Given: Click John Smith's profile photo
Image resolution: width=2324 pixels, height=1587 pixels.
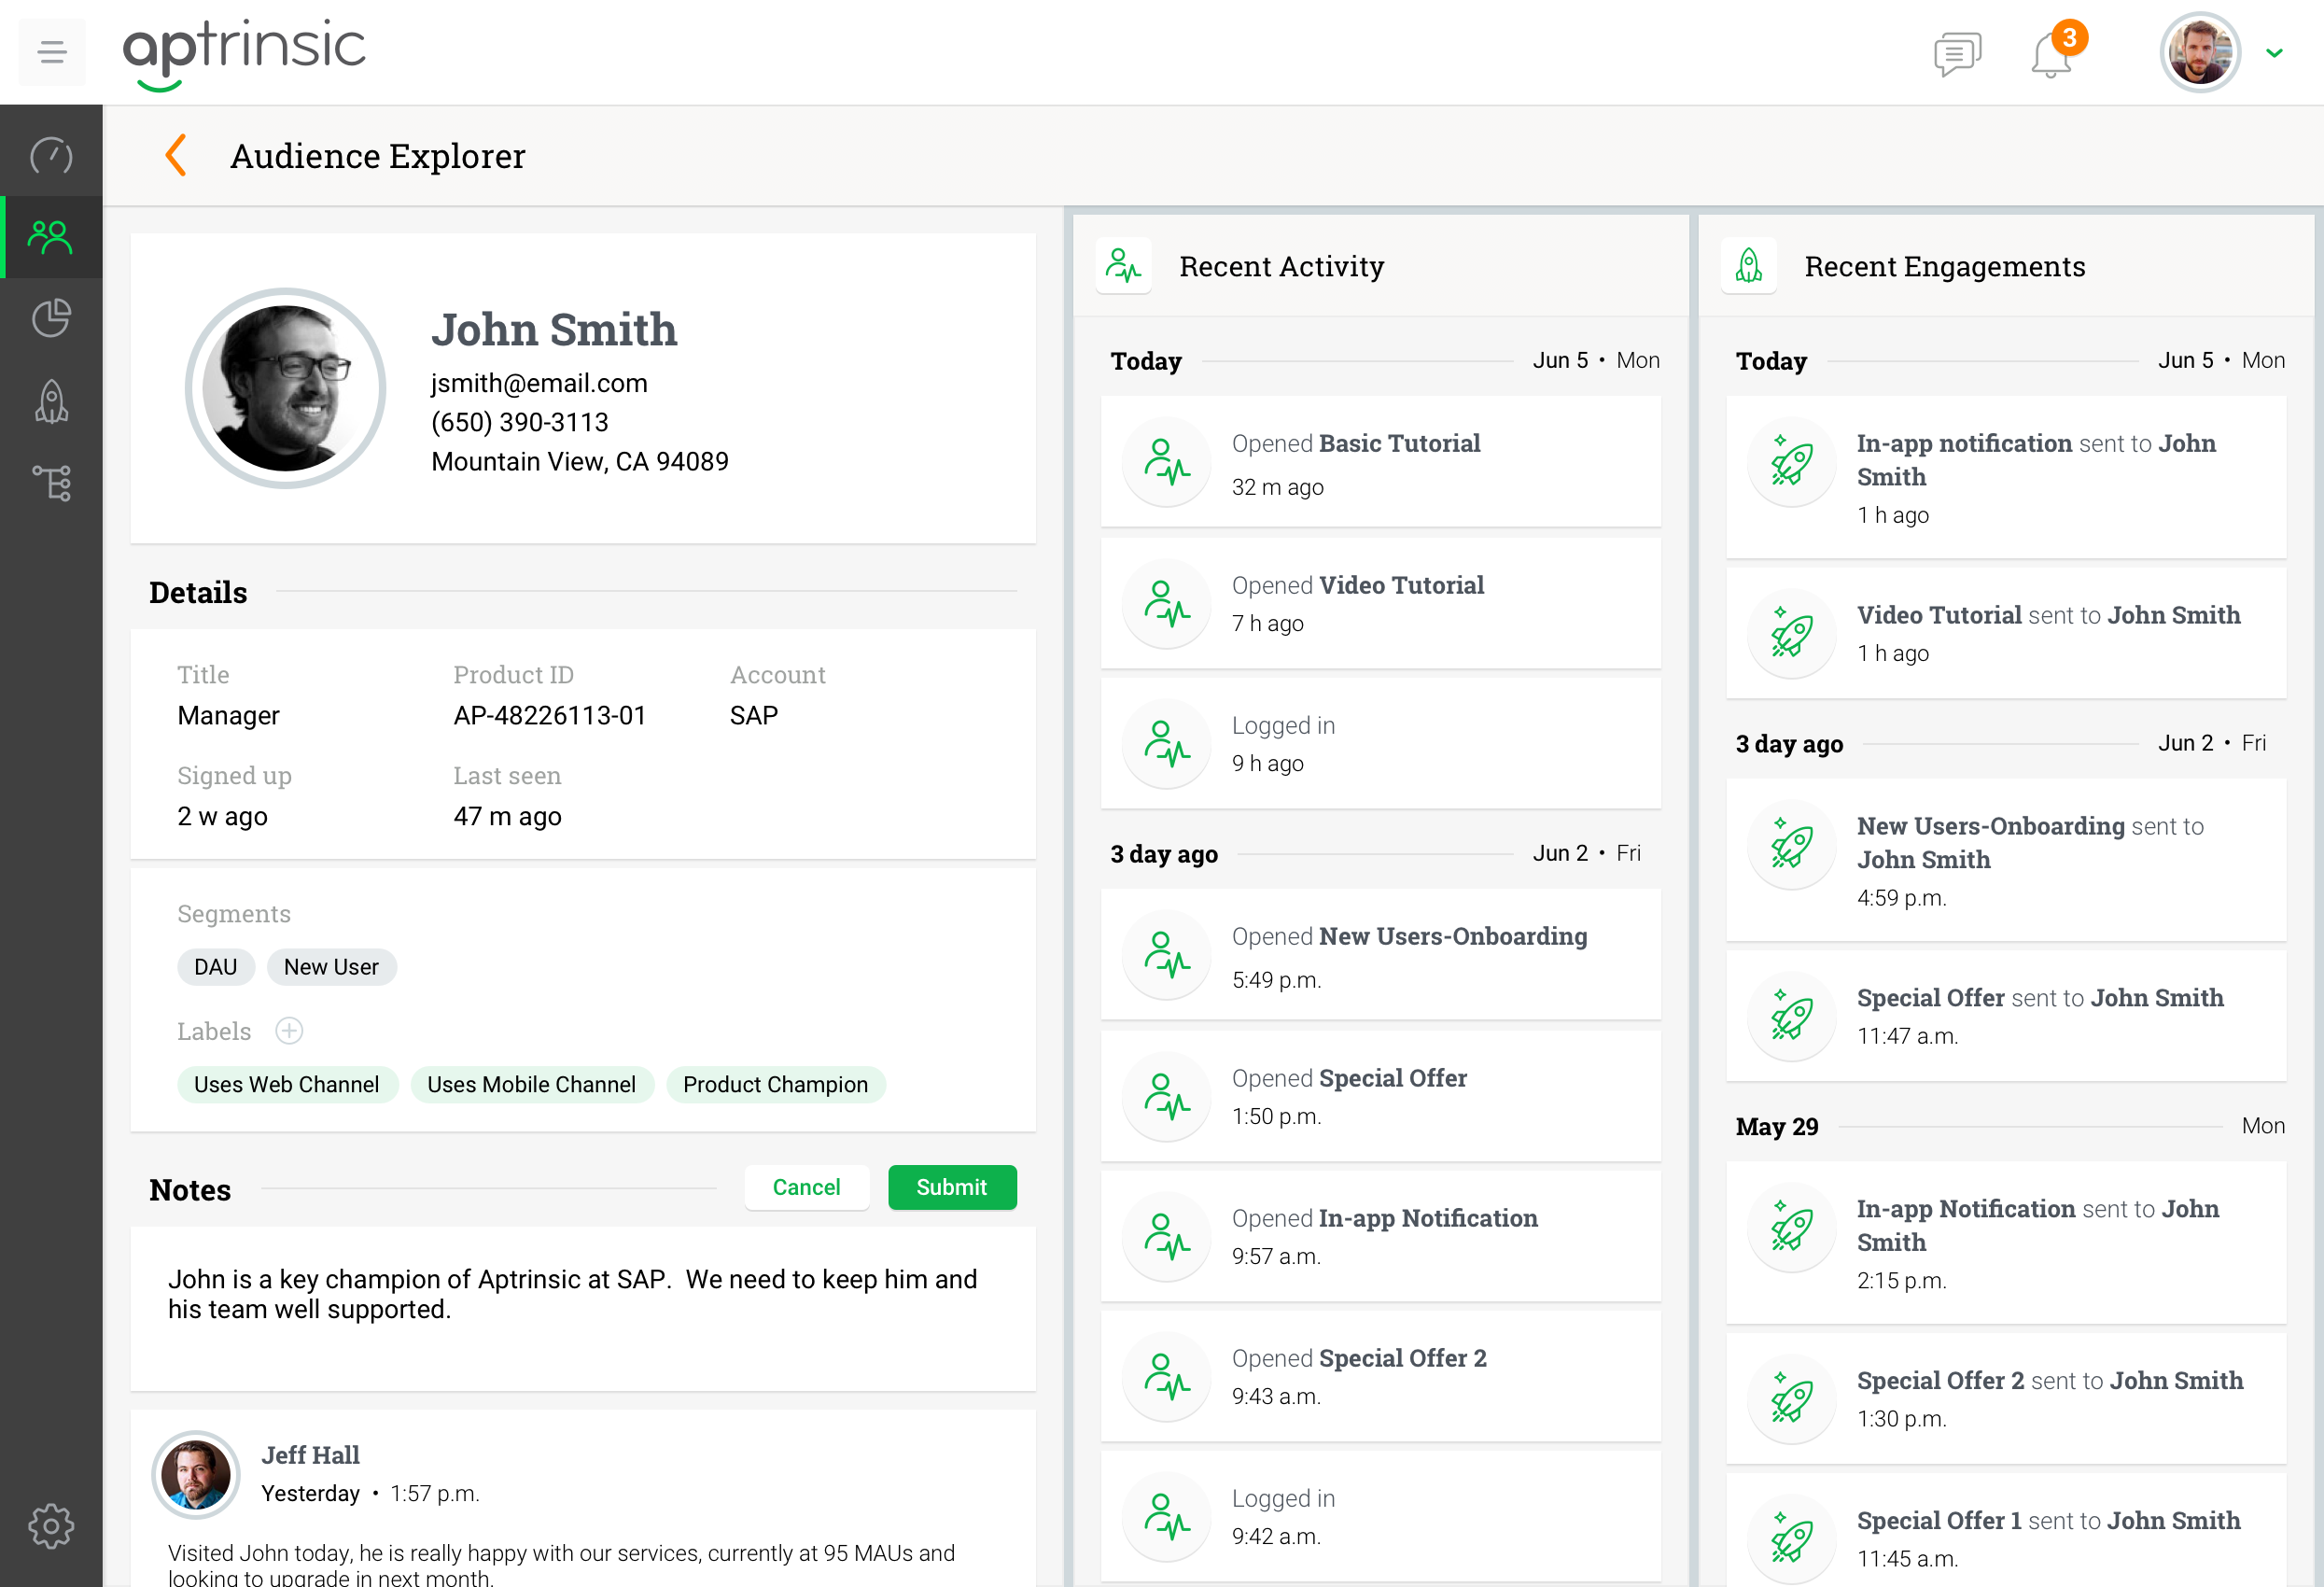Looking at the screenshot, I should 286,388.
